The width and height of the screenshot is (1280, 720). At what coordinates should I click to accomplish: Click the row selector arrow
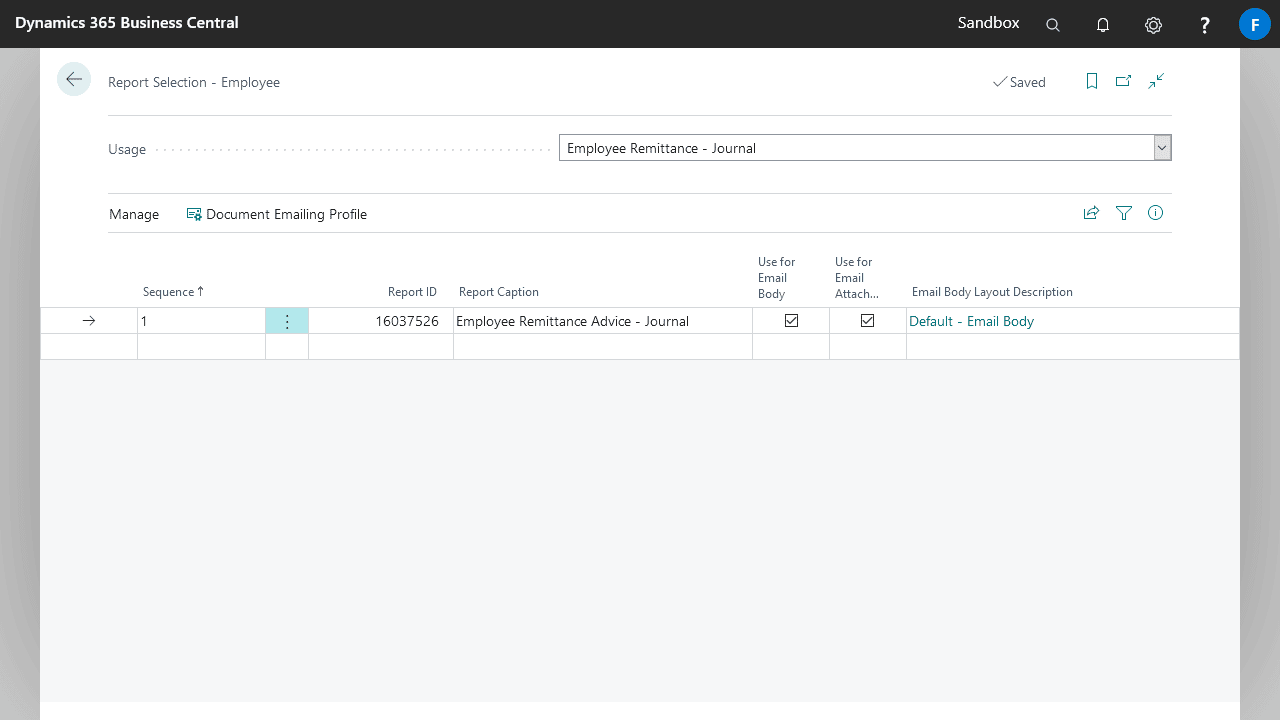[89, 321]
